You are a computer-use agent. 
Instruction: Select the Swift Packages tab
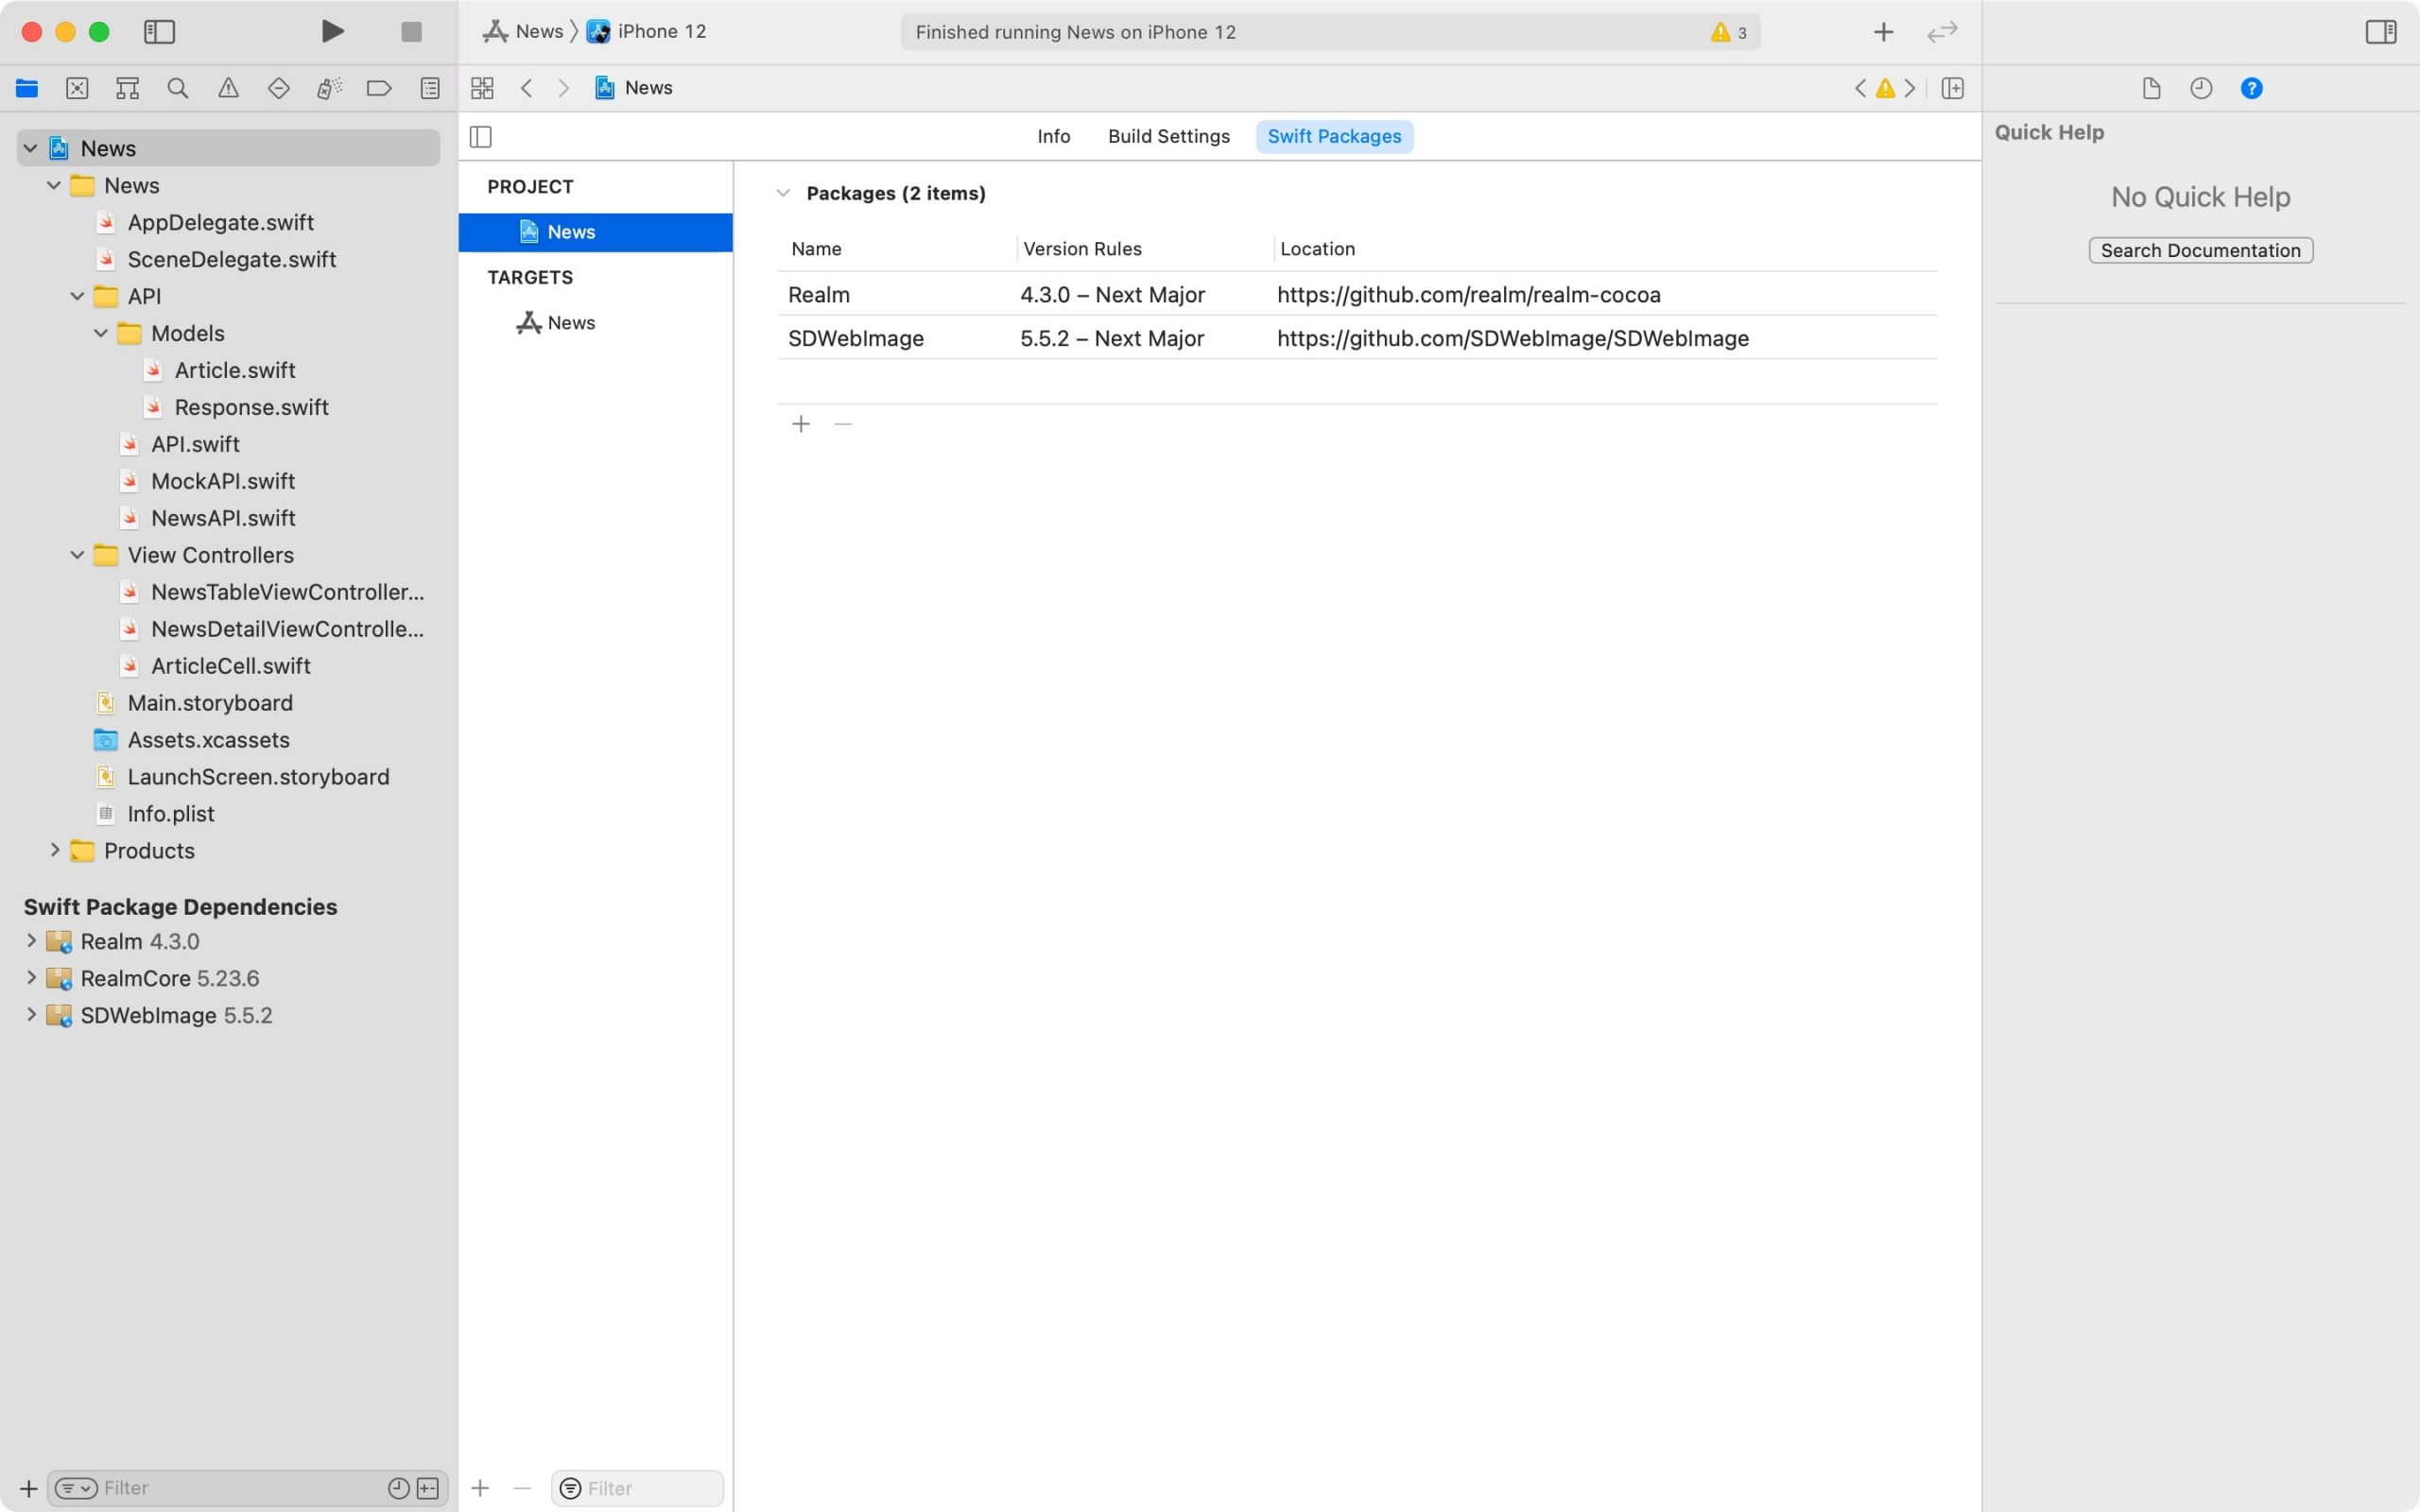point(1334,136)
